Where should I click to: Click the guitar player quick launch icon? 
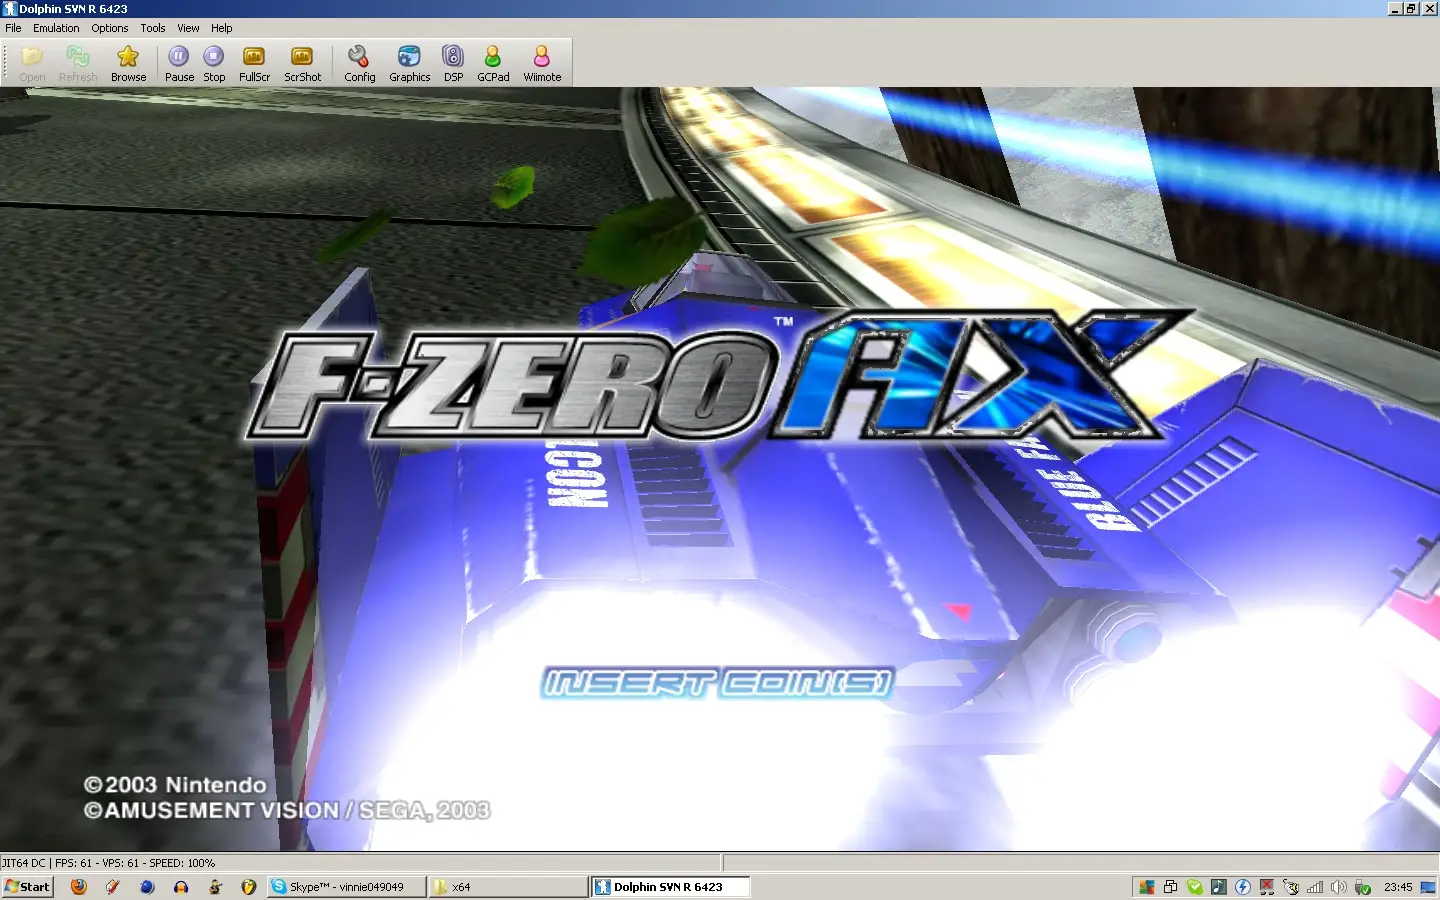(x=215, y=887)
